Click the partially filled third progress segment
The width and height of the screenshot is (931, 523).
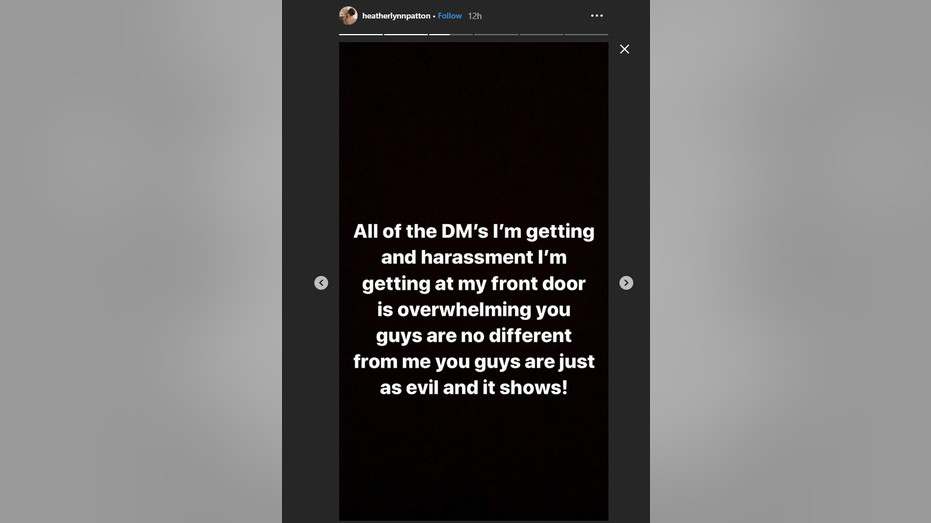click(x=451, y=35)
